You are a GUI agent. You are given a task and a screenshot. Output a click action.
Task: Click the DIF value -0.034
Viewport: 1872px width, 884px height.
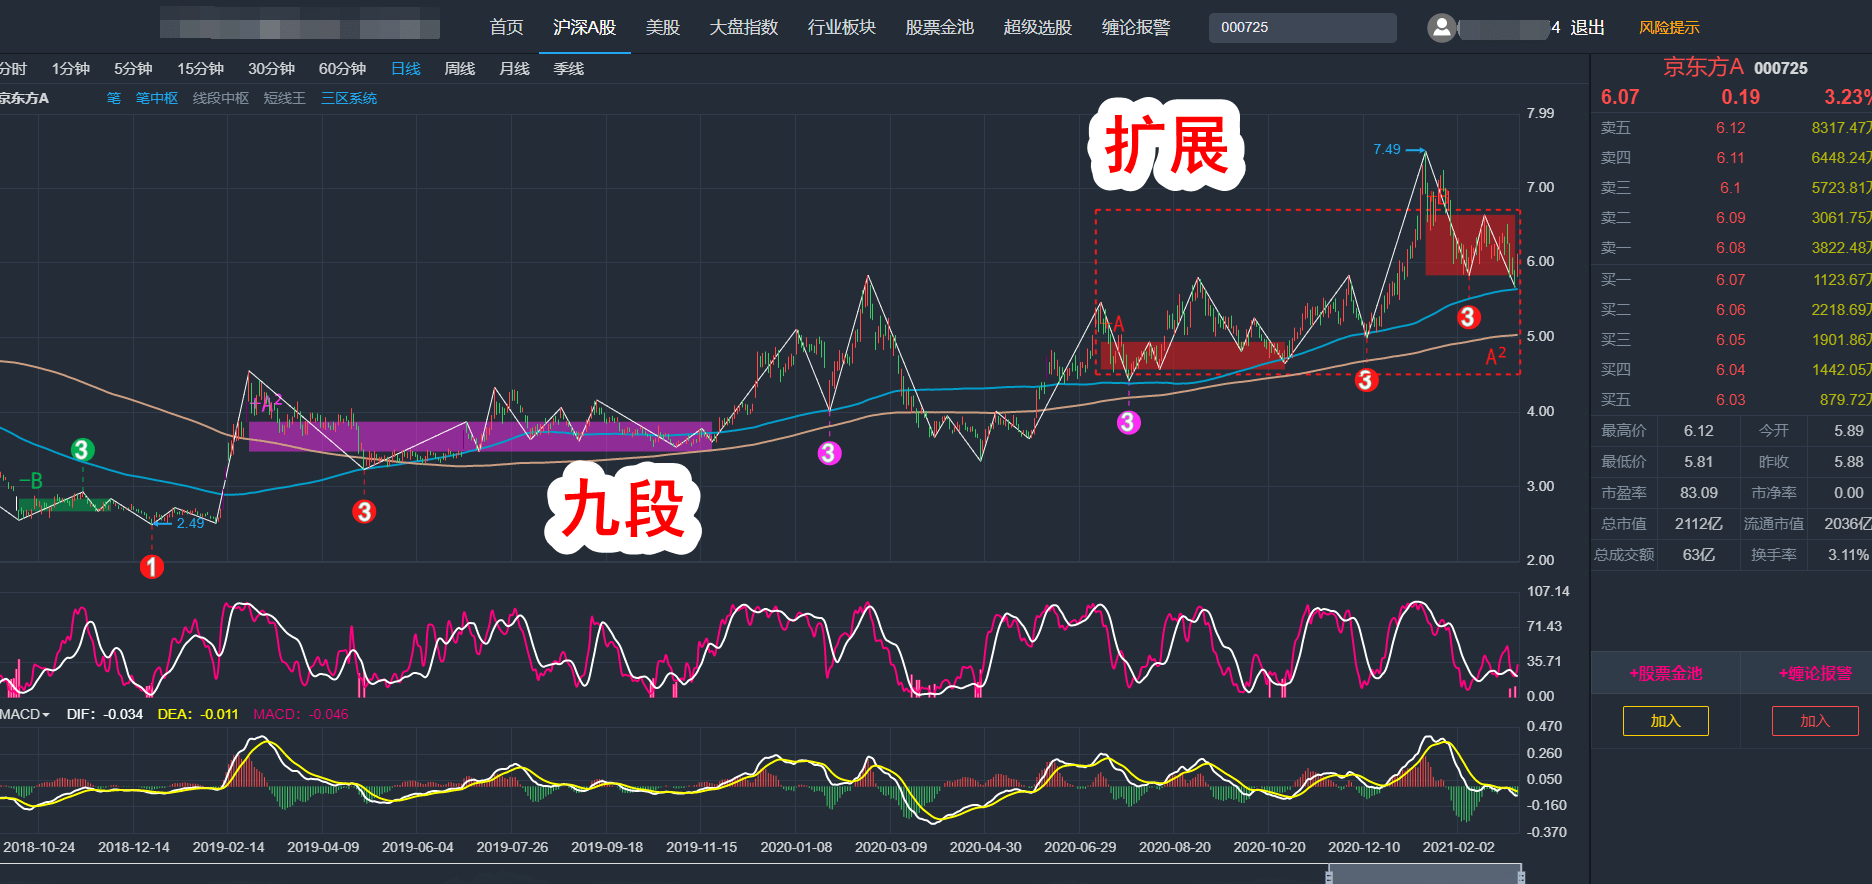pyautogui.click(x=123, y=714)
